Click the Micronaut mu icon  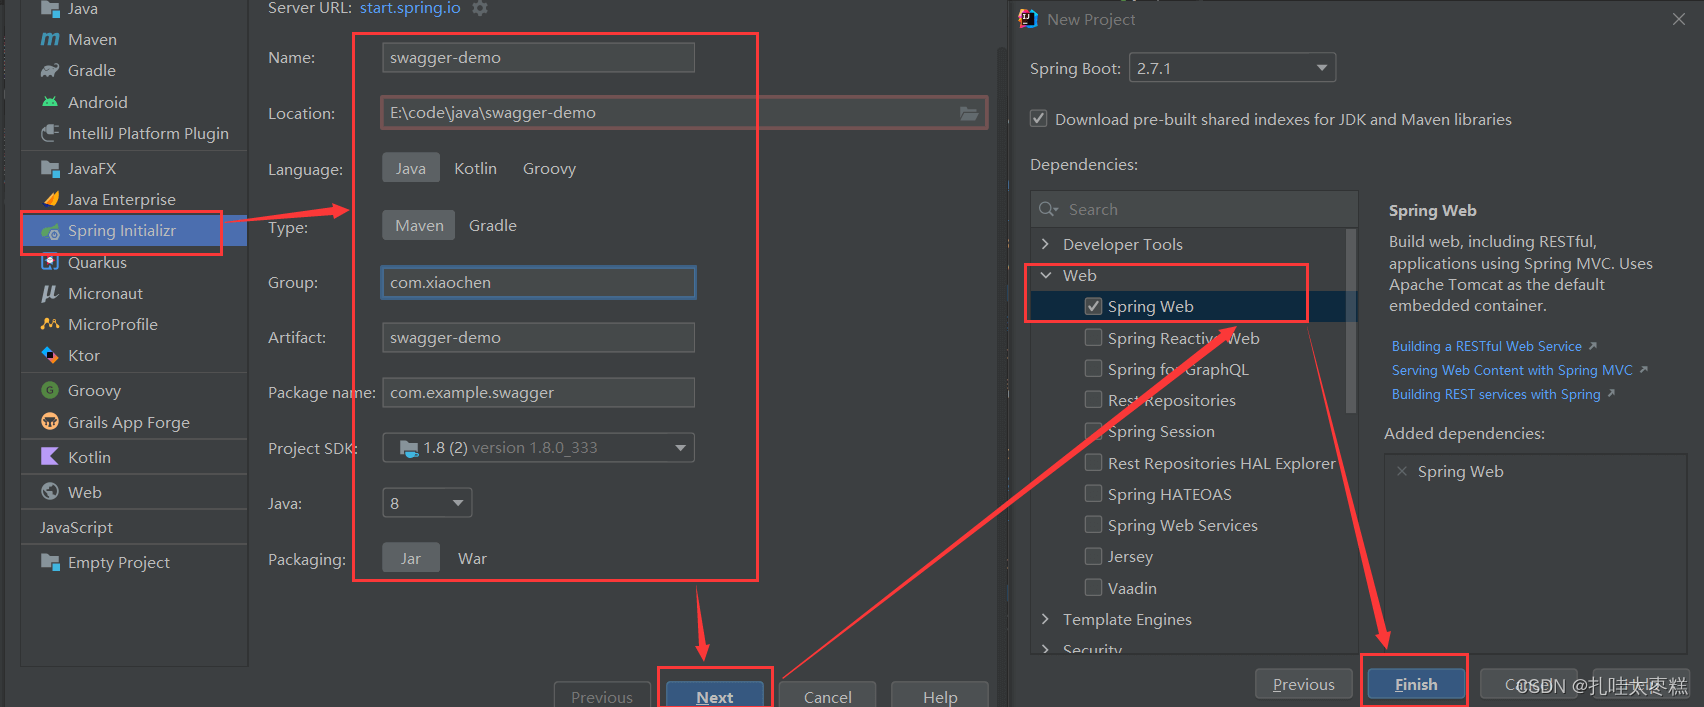(50, 293)
